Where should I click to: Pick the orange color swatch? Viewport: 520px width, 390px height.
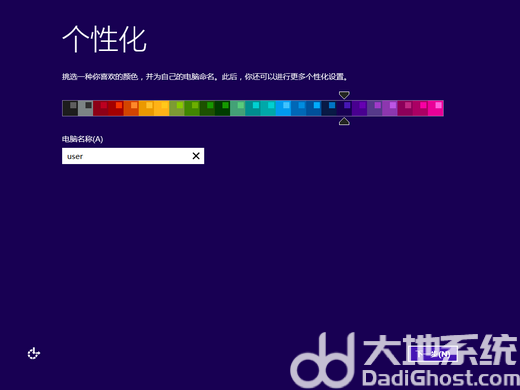pyautogui.click(x=131, y=108)
